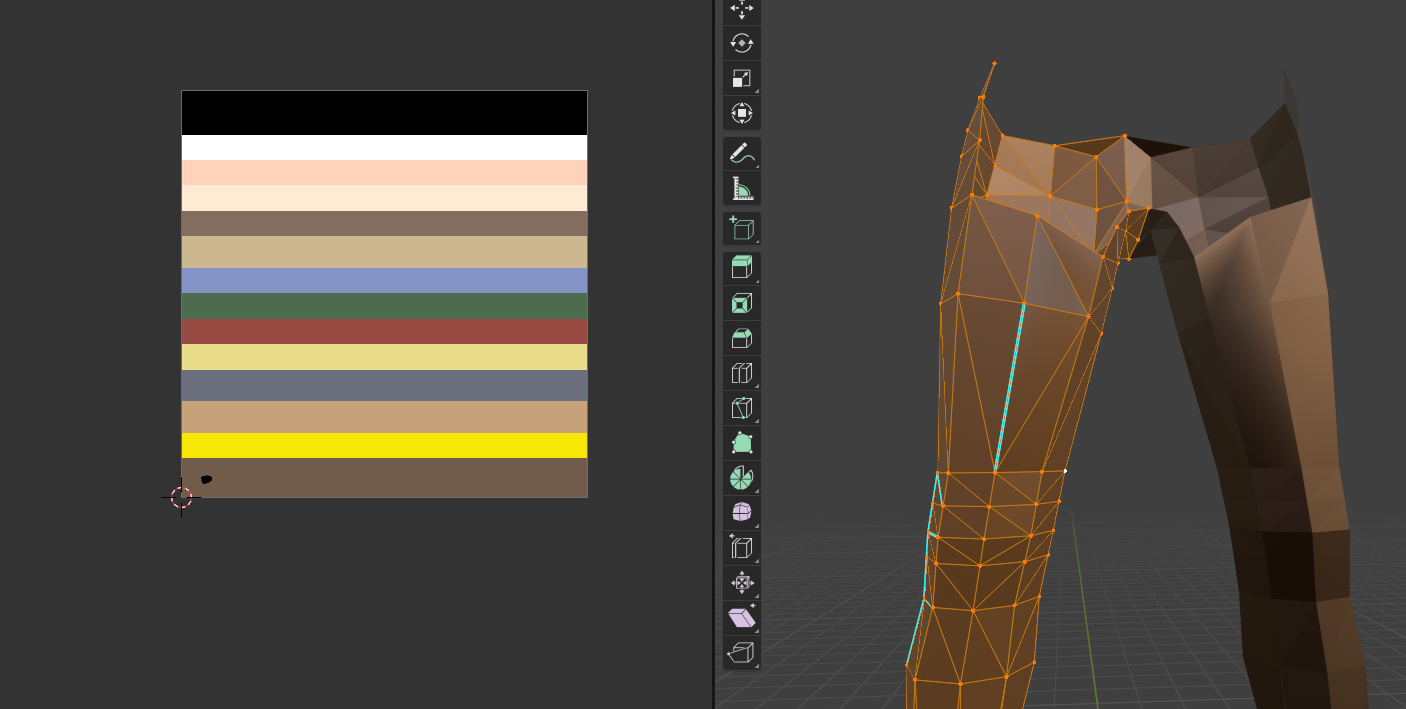This screenshot has width=1406, height=709.
Task: Activate the Loop Cut tool
Action: point(741,373)
